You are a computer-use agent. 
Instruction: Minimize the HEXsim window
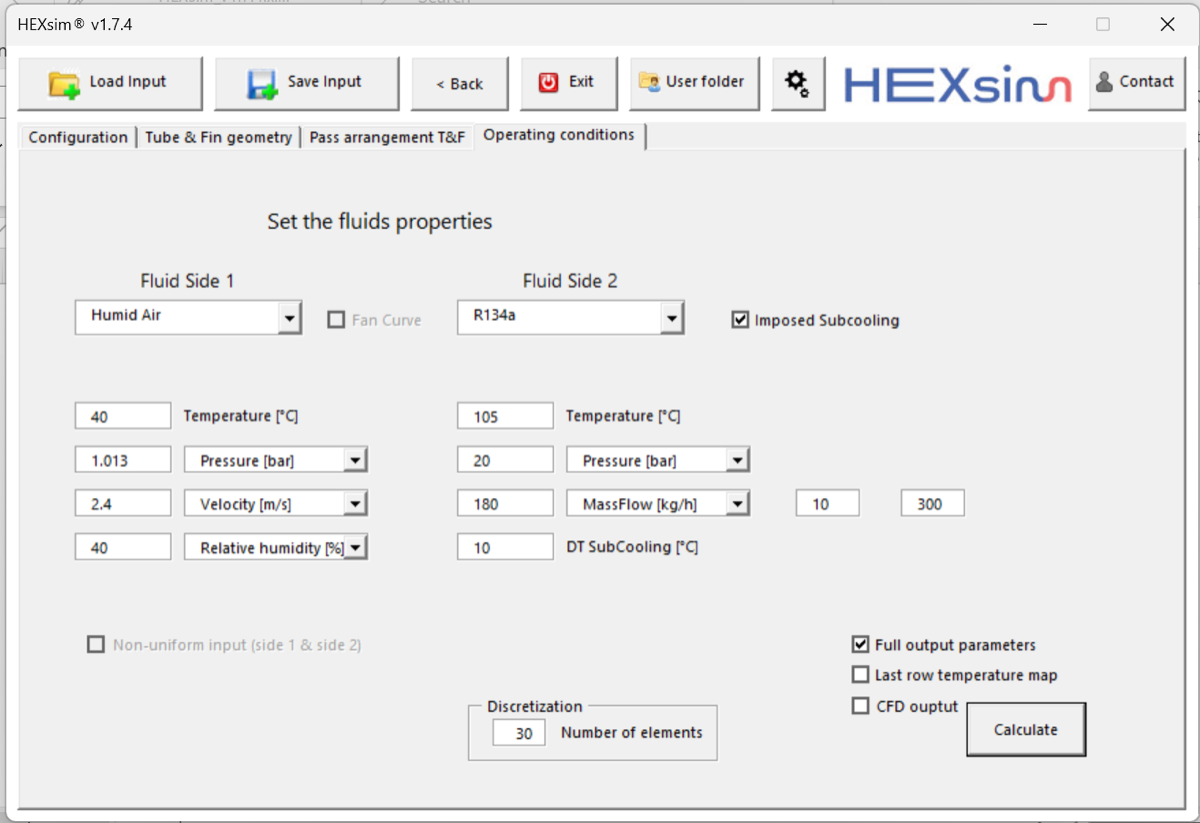pos(1040,25)
